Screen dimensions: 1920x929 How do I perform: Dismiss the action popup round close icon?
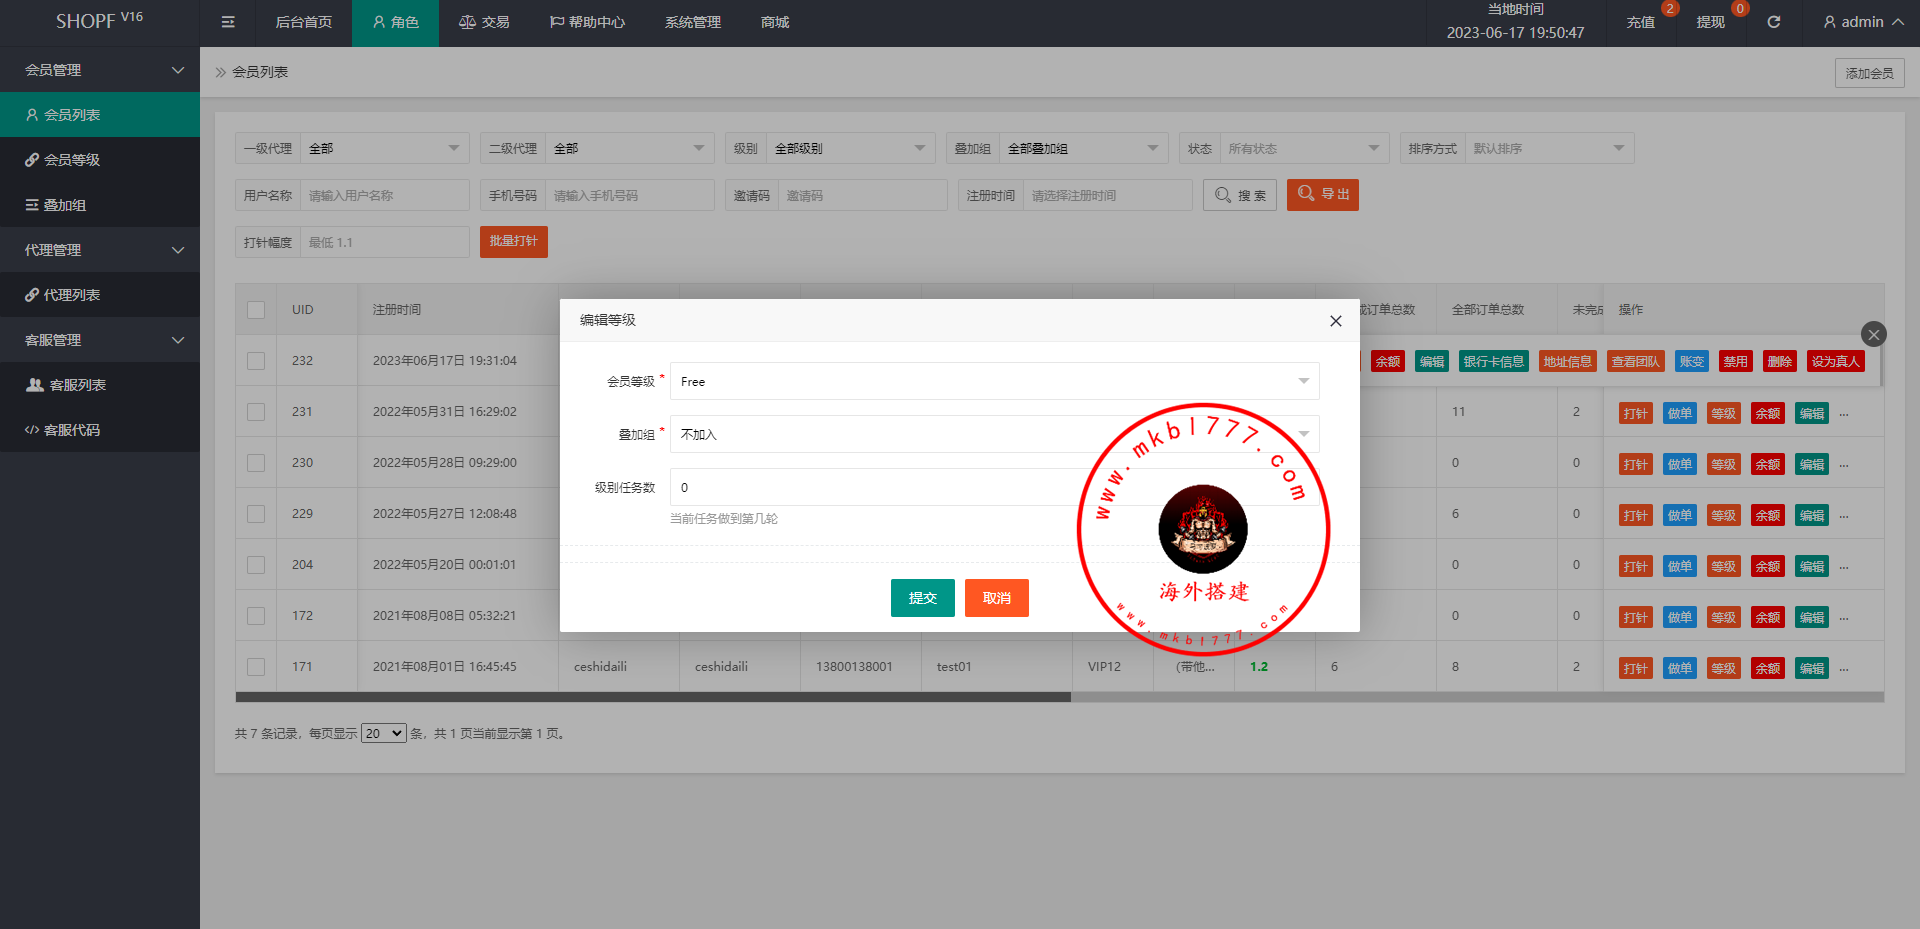(1874, 334)
